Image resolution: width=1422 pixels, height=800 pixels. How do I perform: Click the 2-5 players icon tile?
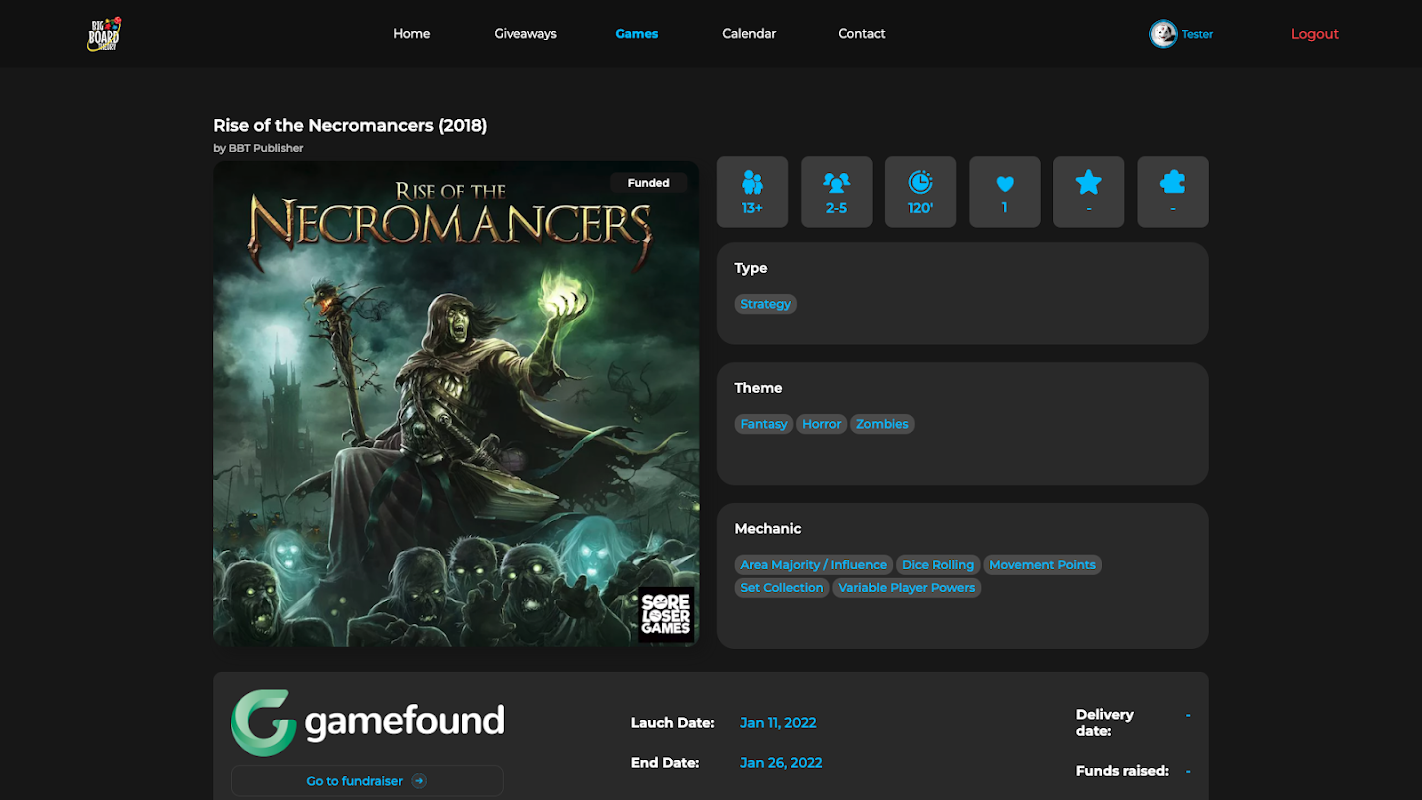click(836, 192)
